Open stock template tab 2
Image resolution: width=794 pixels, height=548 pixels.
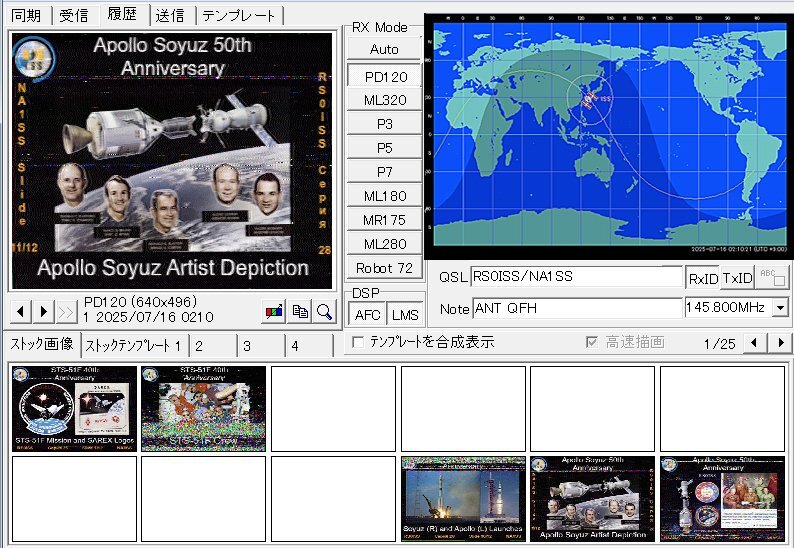213,346
